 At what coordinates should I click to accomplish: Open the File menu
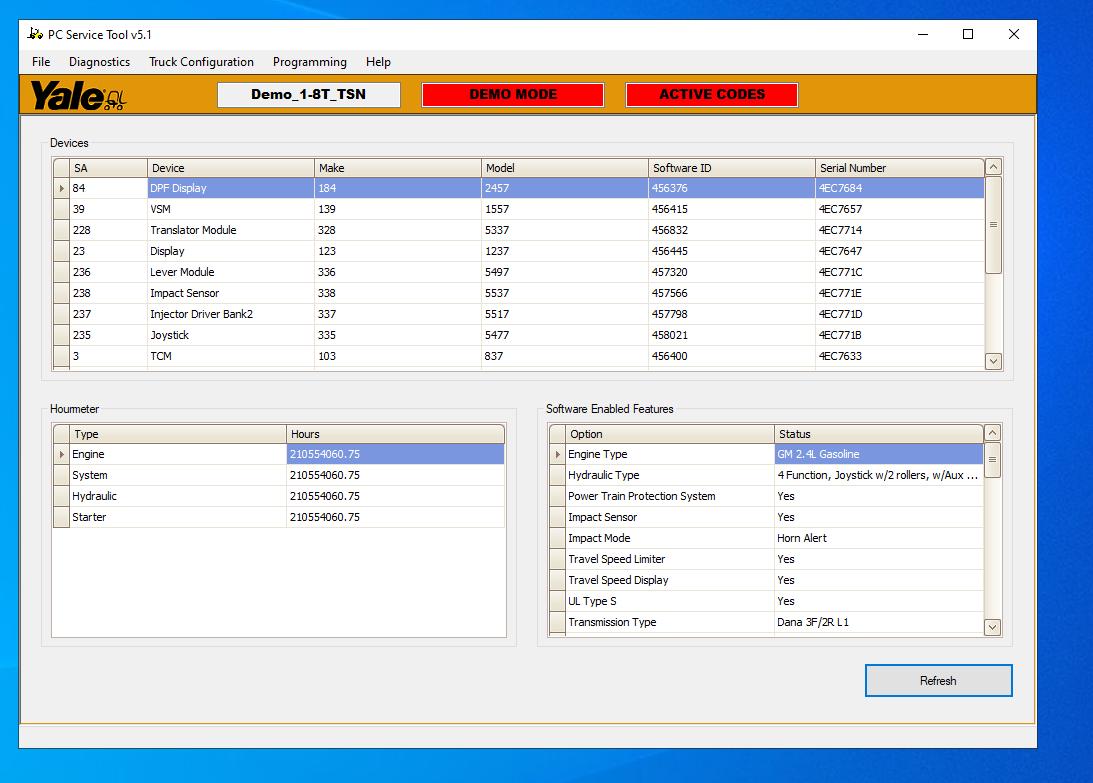pyautogui.click(x=40, y=62)
